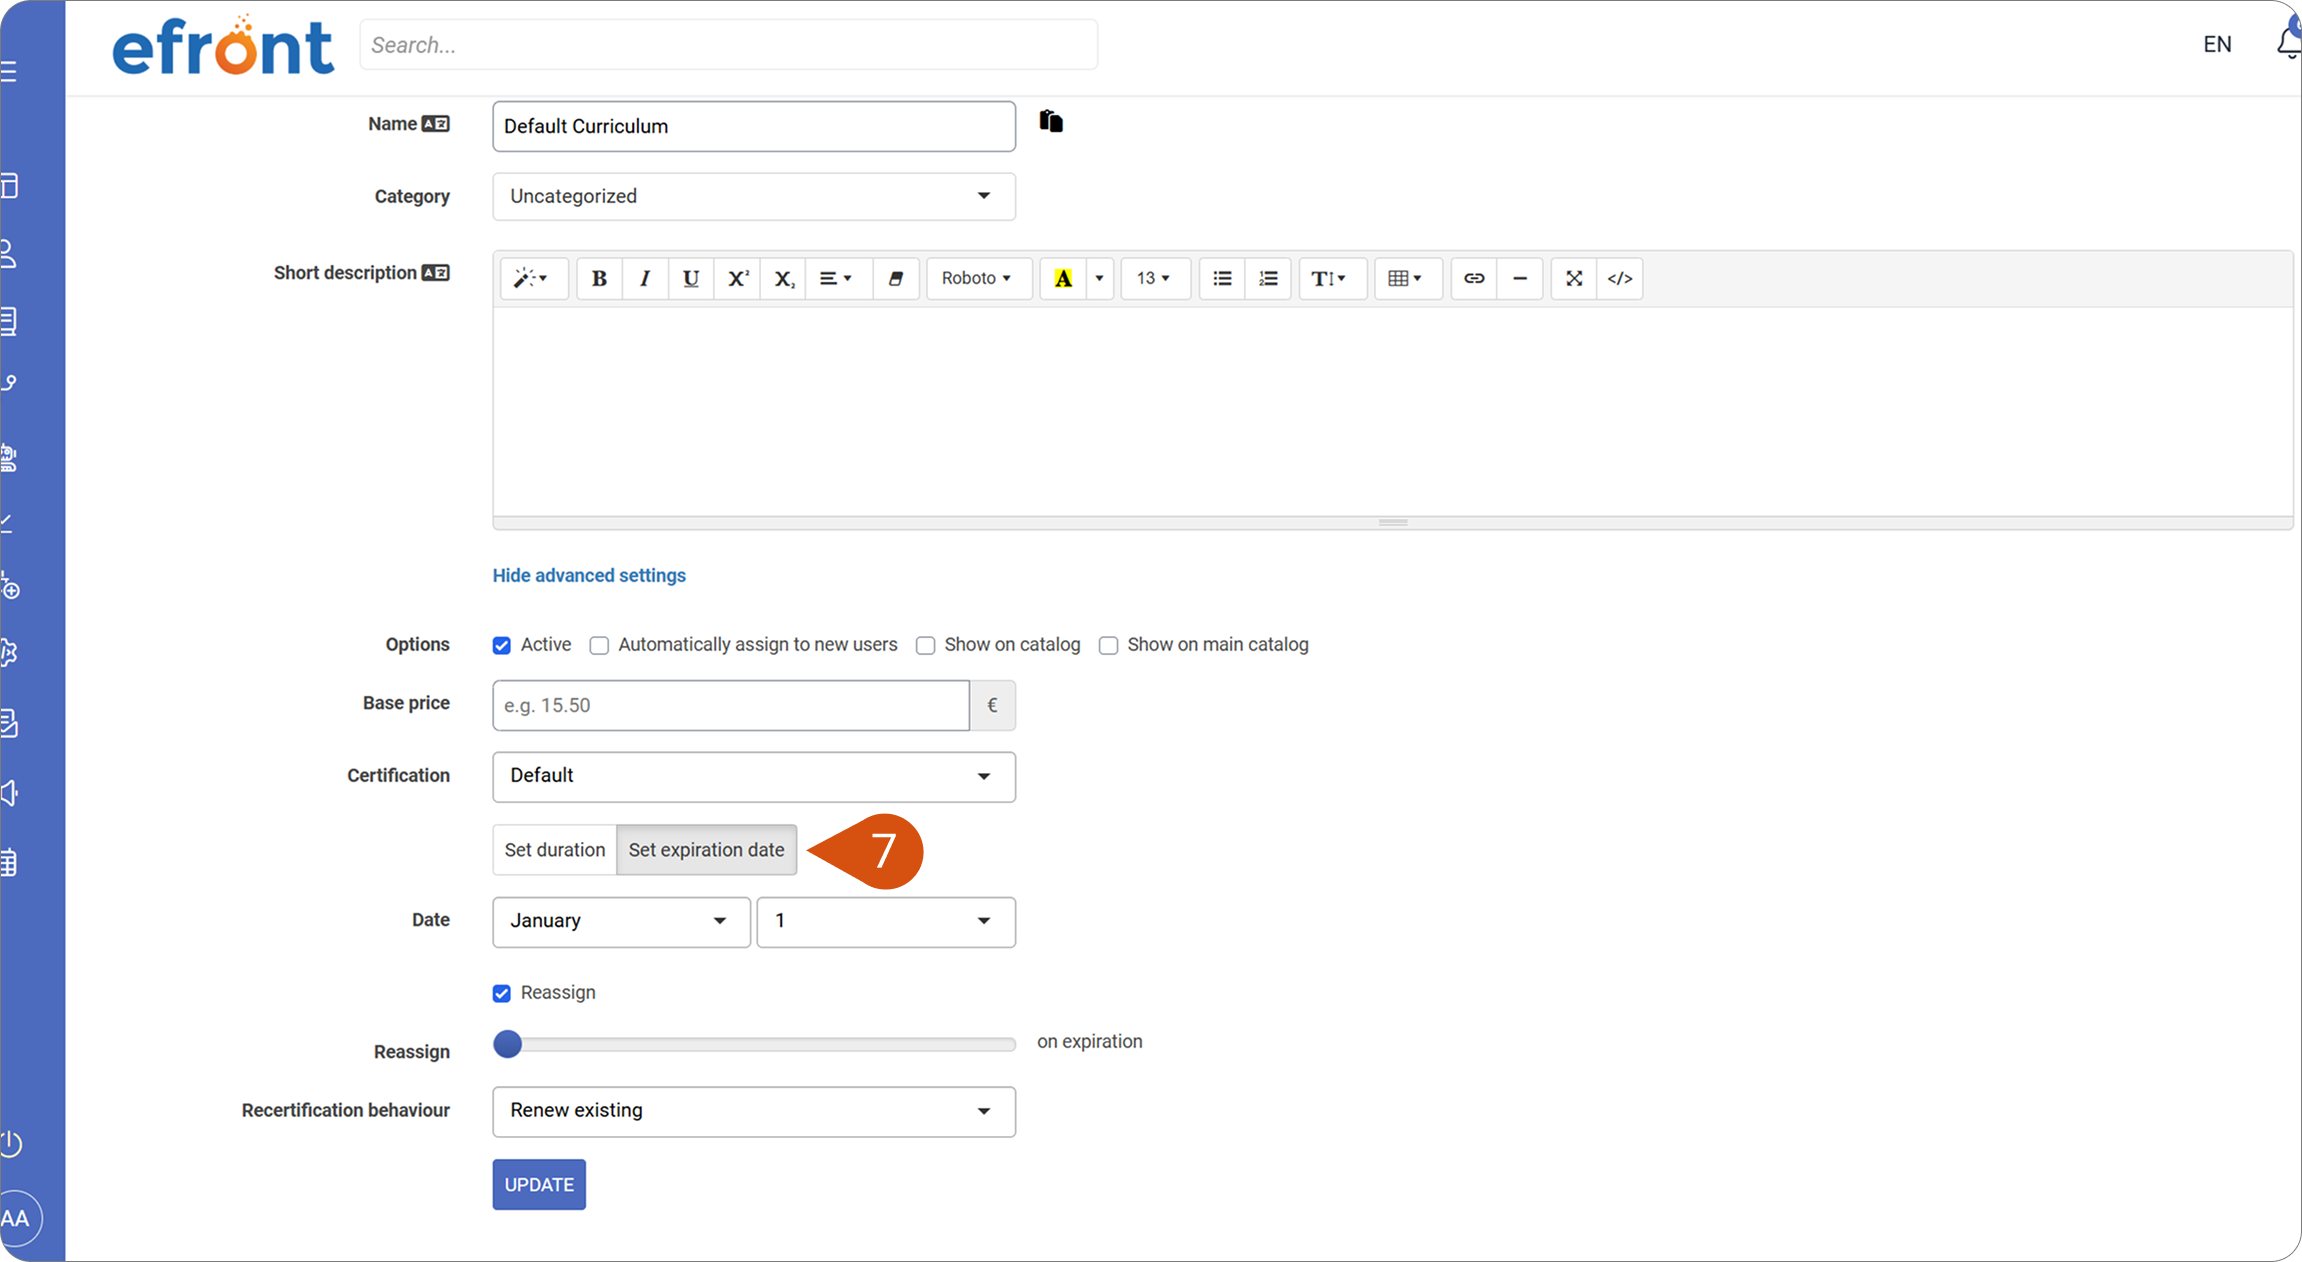Toggle bold formatting in description editor

pyautogui.click(x=599, y=278)
